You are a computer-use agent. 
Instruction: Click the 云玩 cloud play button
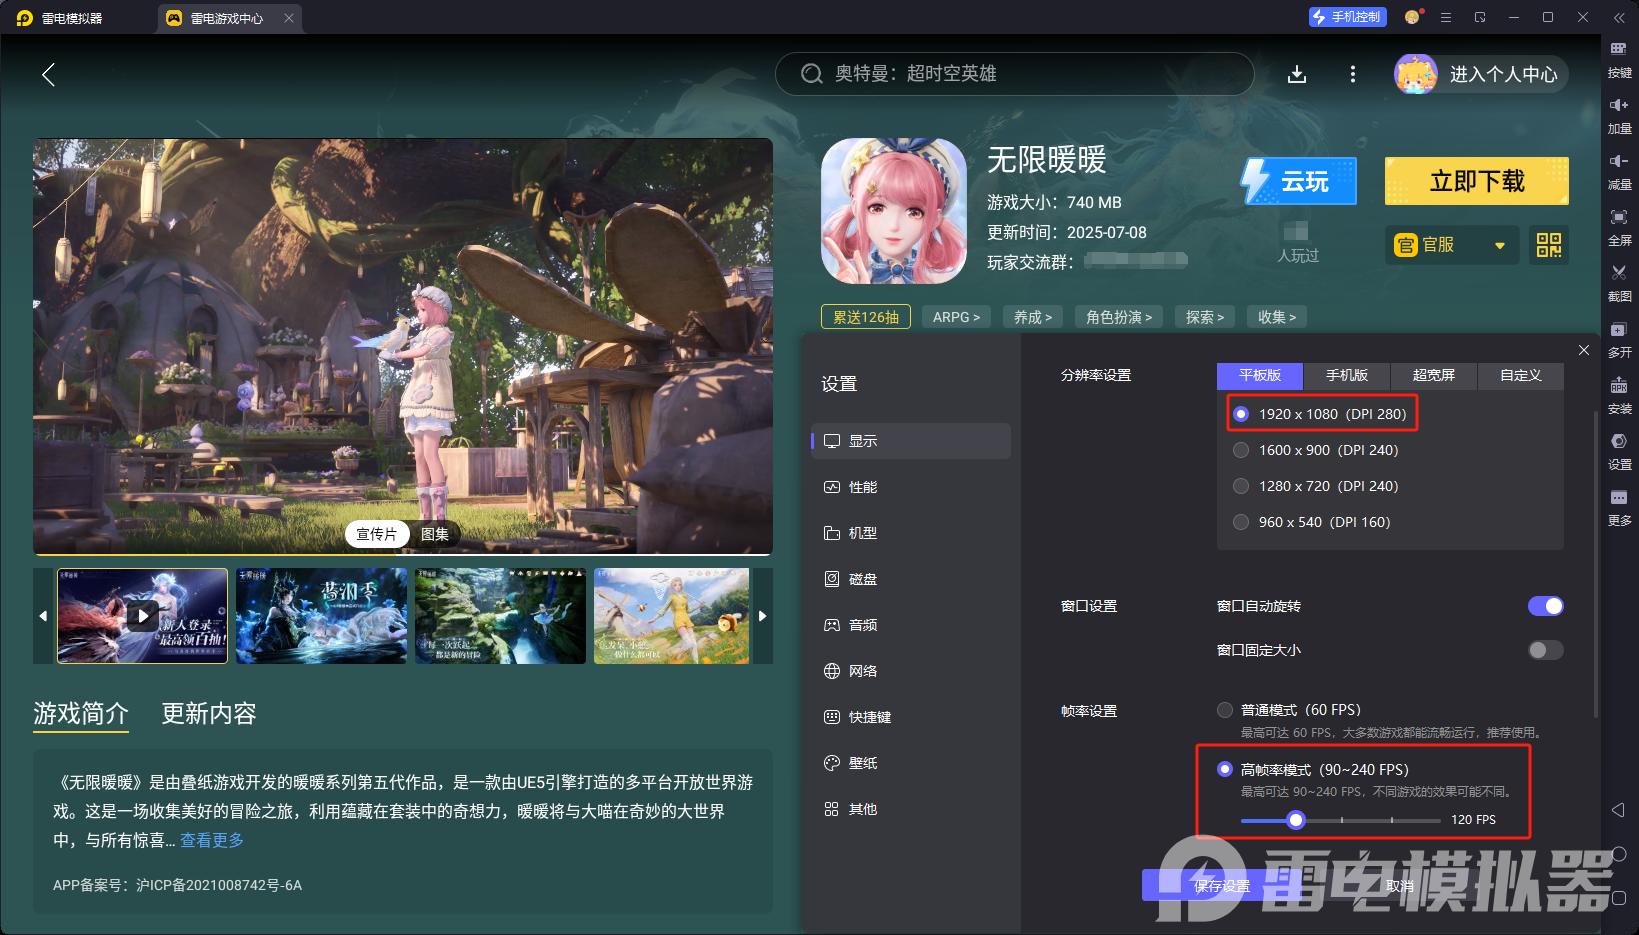point(1299,181)
